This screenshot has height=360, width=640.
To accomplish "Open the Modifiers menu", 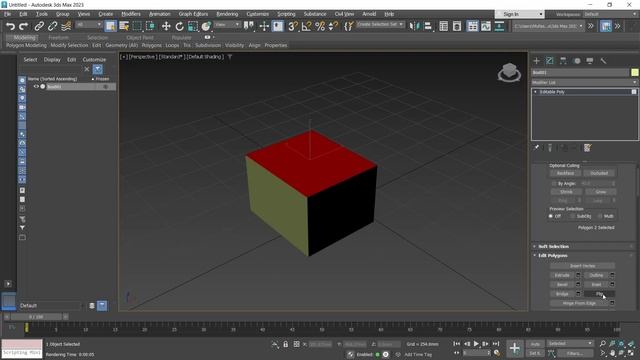I will pos(131,14).
